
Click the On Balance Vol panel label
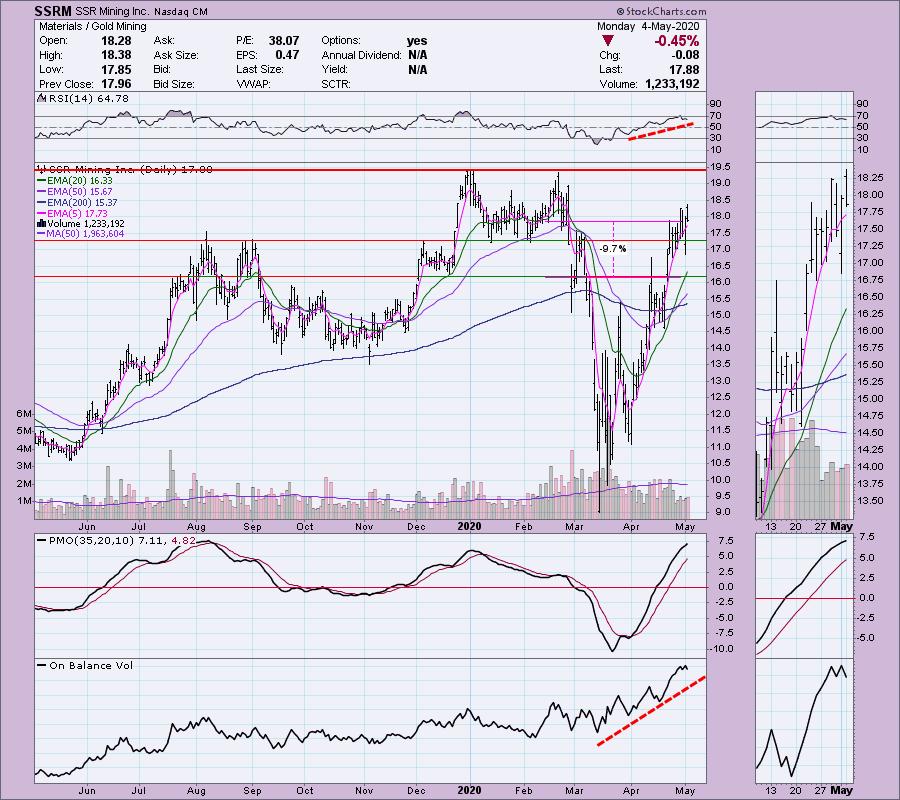click(85, 666)
